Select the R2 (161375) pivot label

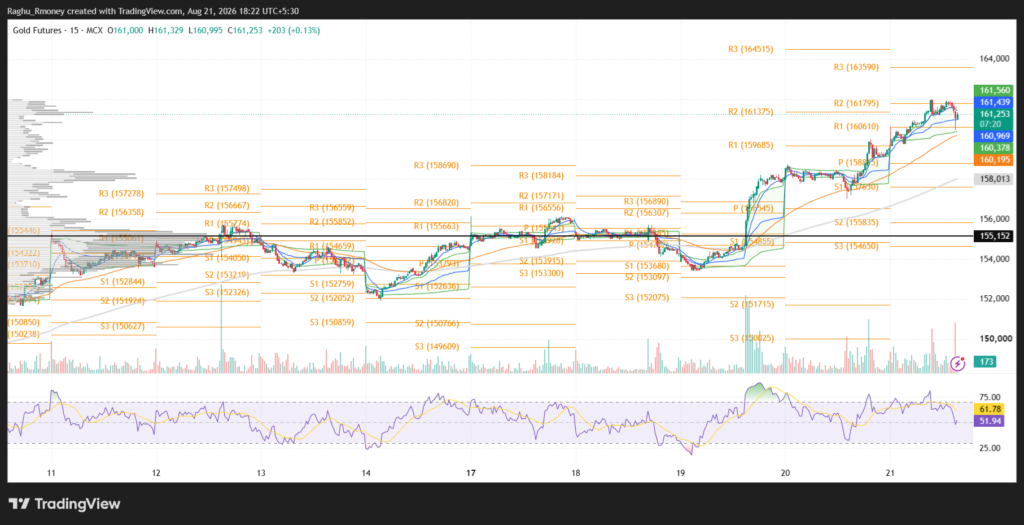(x=750, y=112)
